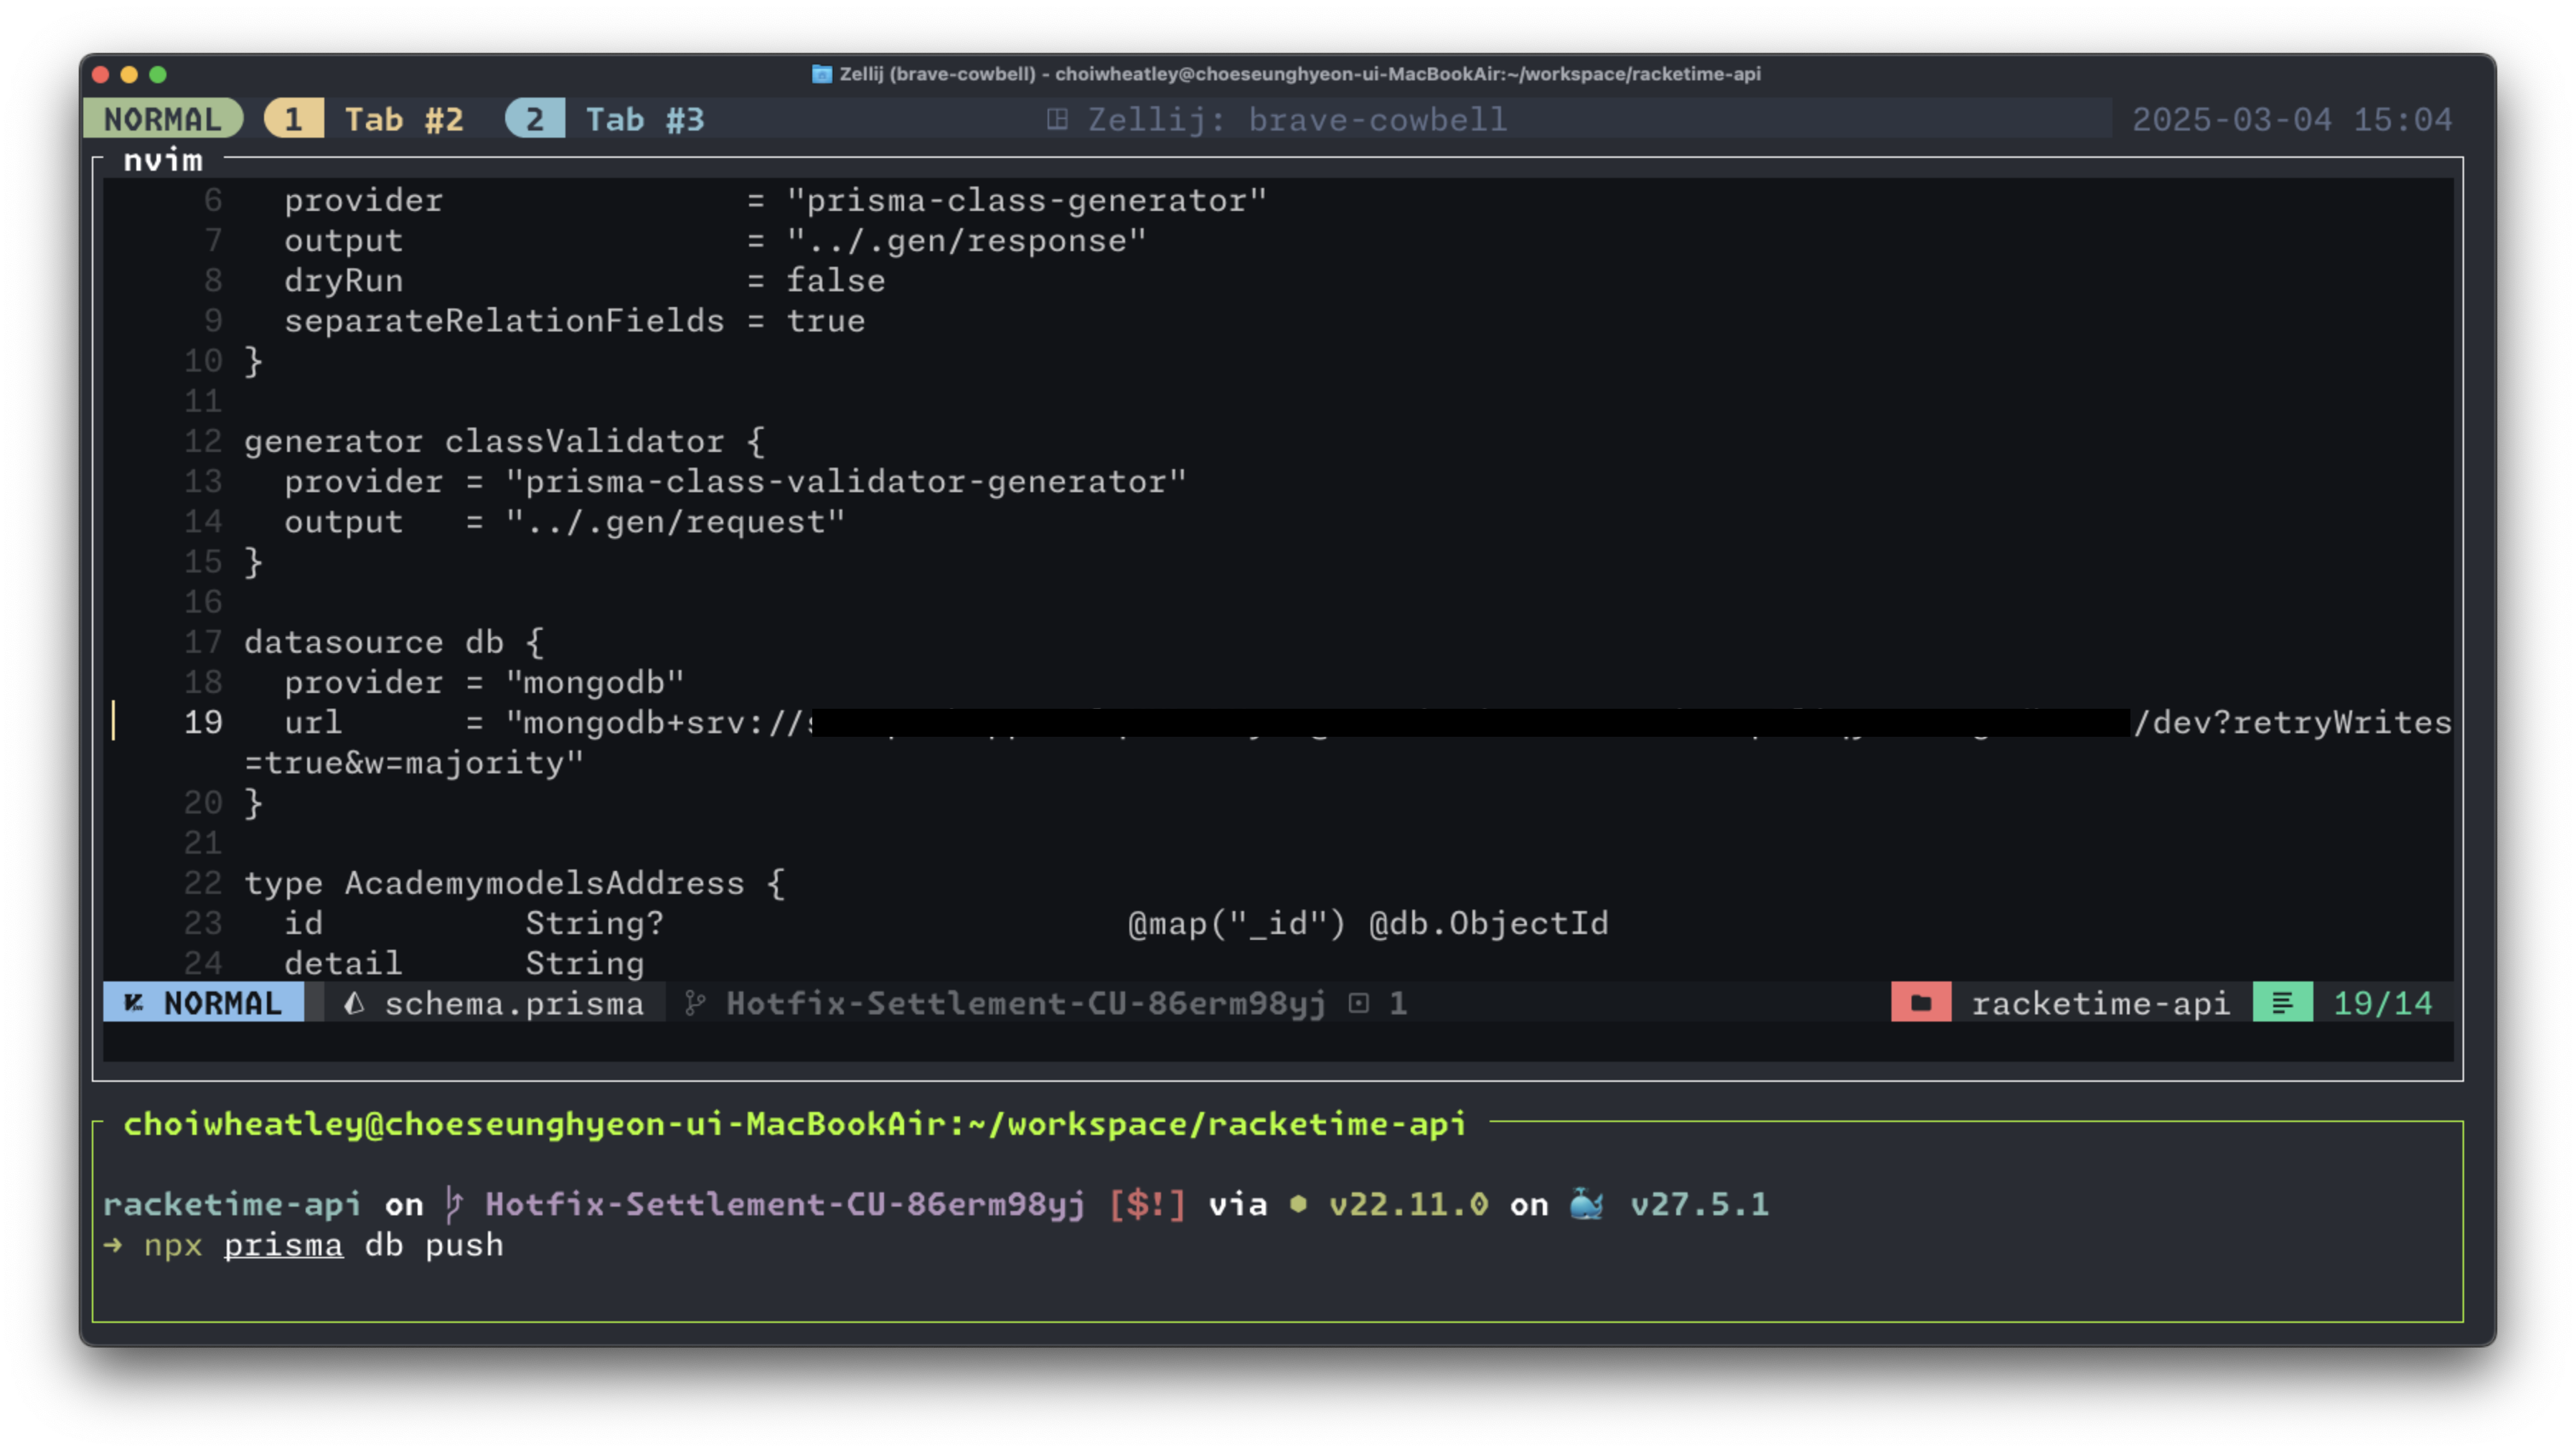The image size is (2576, 1452).
Task: Click the v22.11.0 node version
Action: click(x=1408, y=1204)
